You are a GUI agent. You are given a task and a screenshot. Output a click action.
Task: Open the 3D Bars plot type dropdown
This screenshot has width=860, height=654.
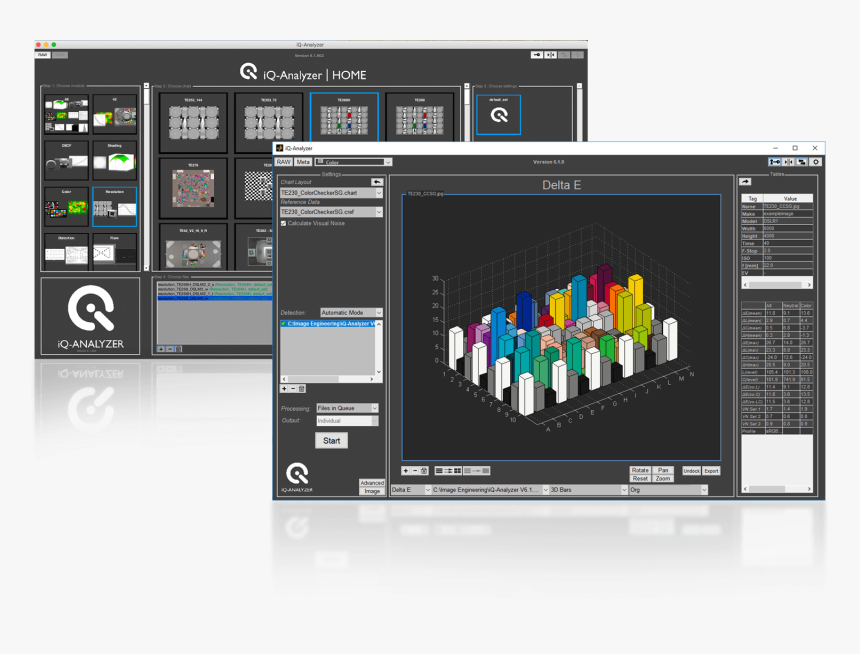[589, 490]
